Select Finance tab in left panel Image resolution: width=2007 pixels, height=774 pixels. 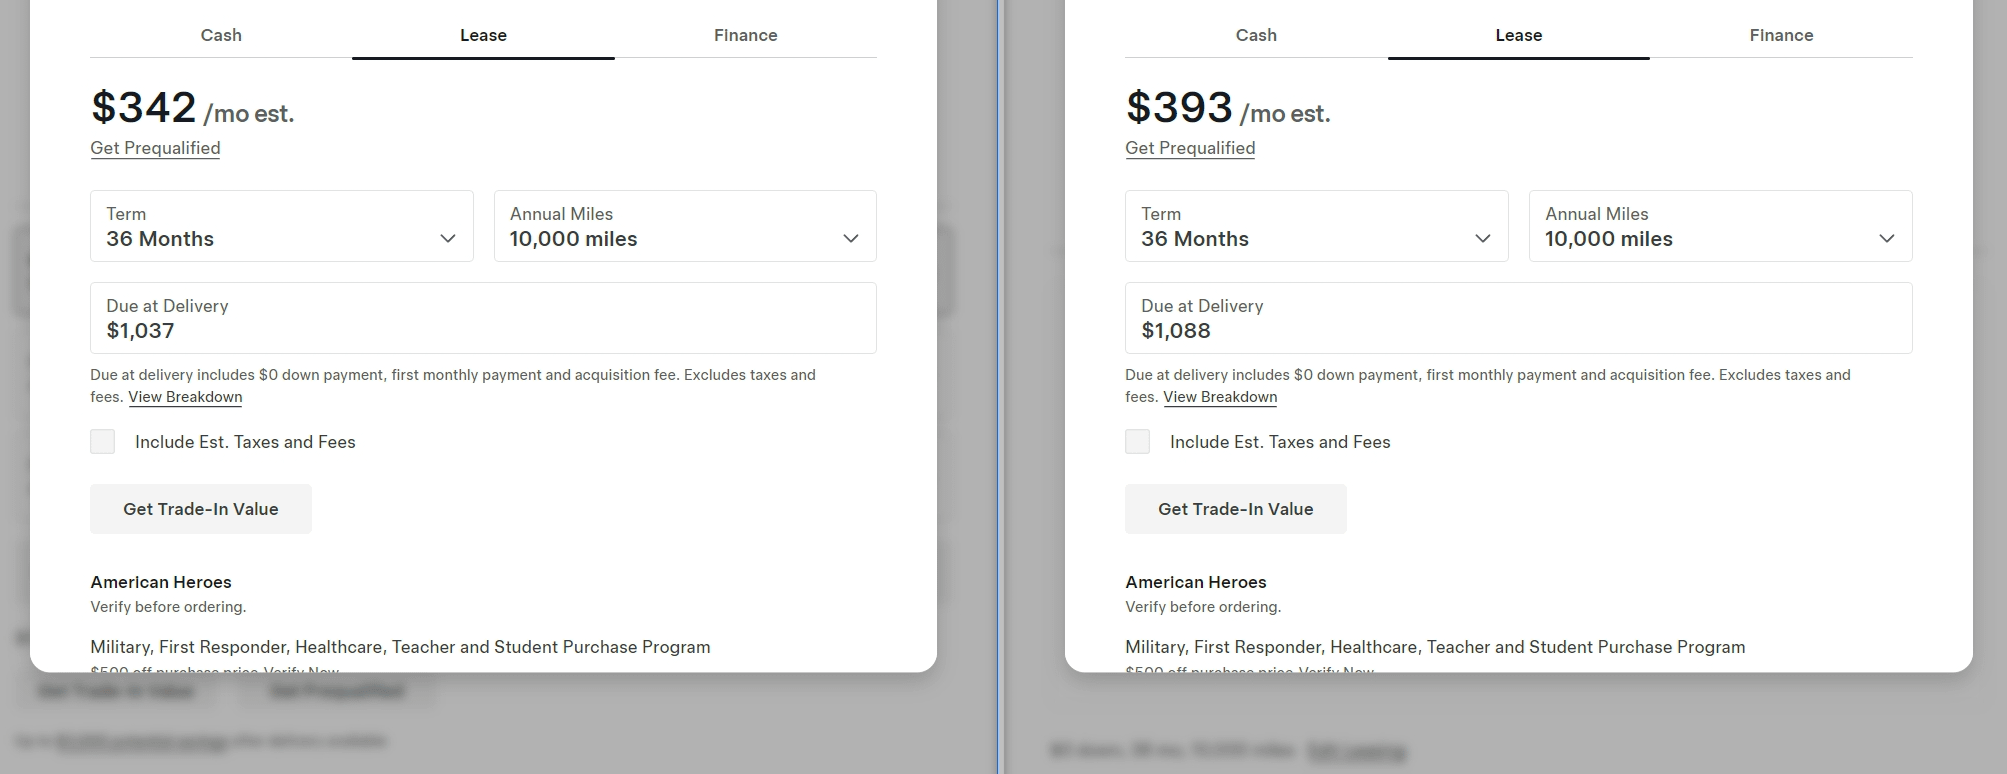point(745,35)
